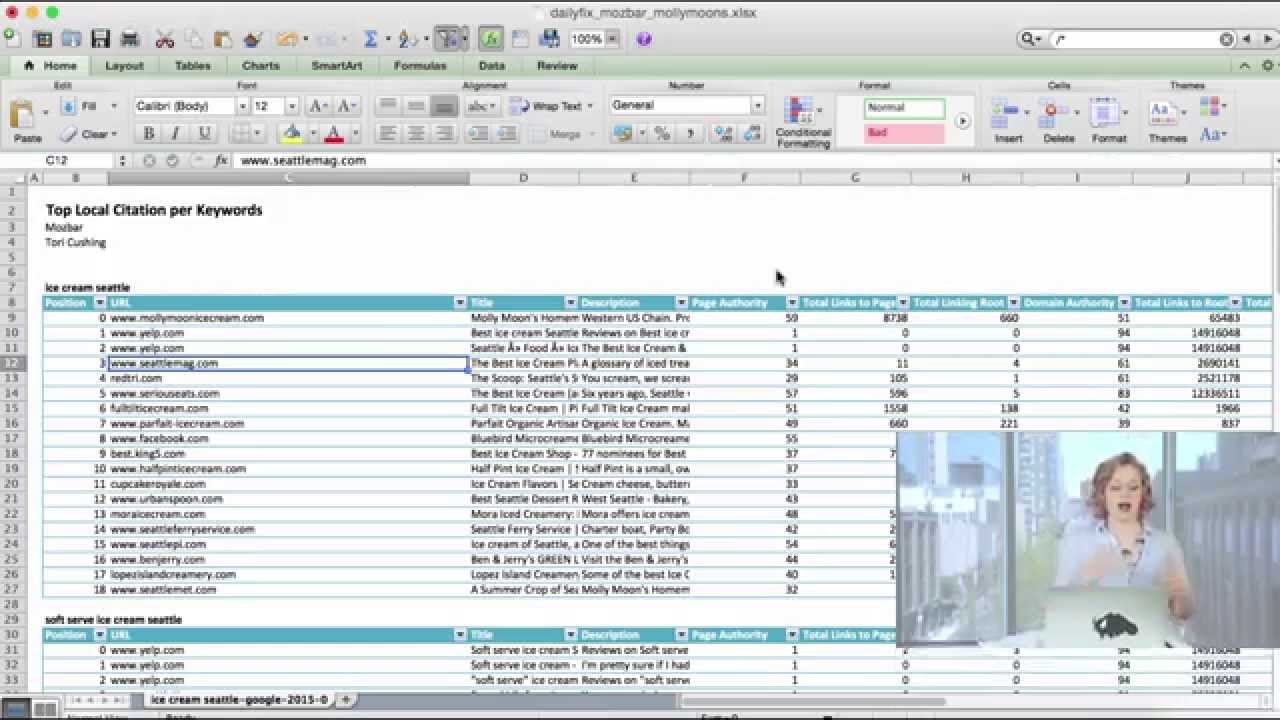Click the Save floppy disk icon
This screenshot has height=720, width=1280.
100,39
